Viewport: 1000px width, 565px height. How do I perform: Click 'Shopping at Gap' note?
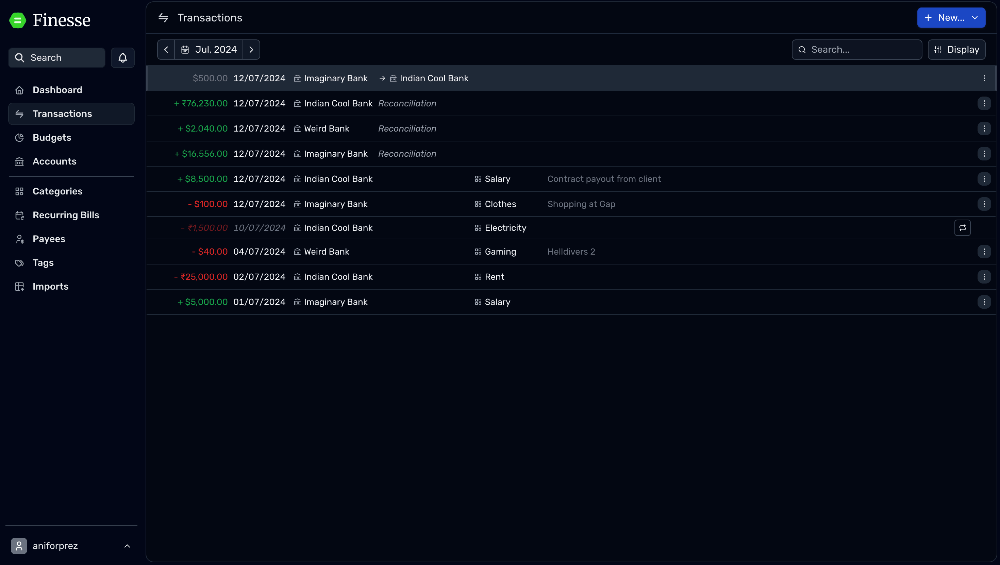point(581,204)
